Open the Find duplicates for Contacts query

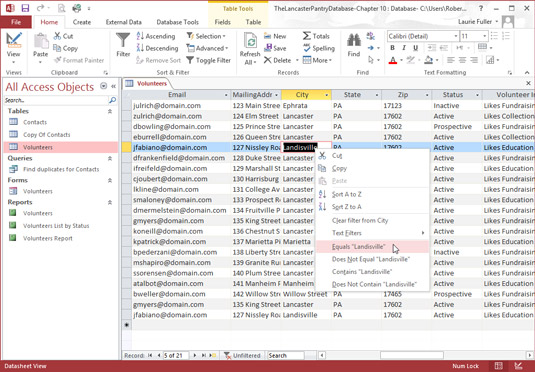tap(61, 169)
